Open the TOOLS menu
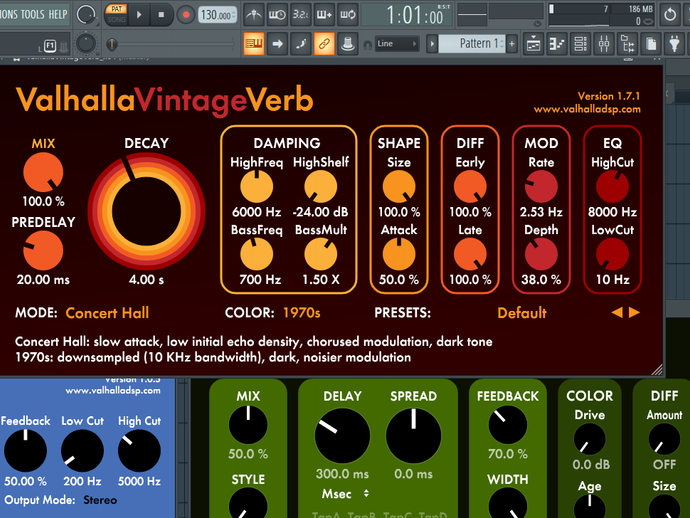Screen dimensions: 690x518 click(x=32, y=15)
